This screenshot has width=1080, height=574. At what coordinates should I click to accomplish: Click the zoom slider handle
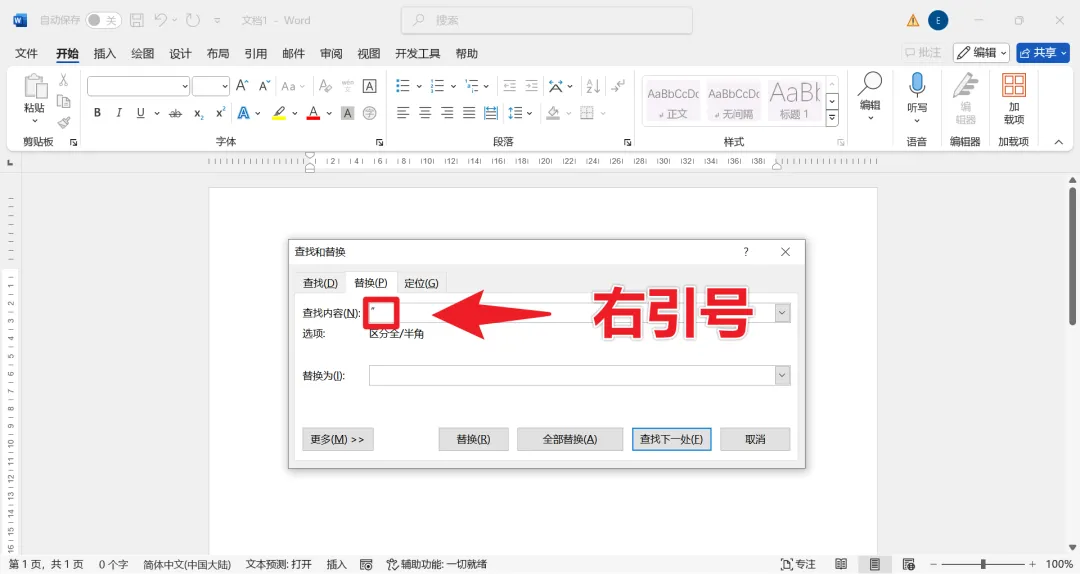[983, 564]
